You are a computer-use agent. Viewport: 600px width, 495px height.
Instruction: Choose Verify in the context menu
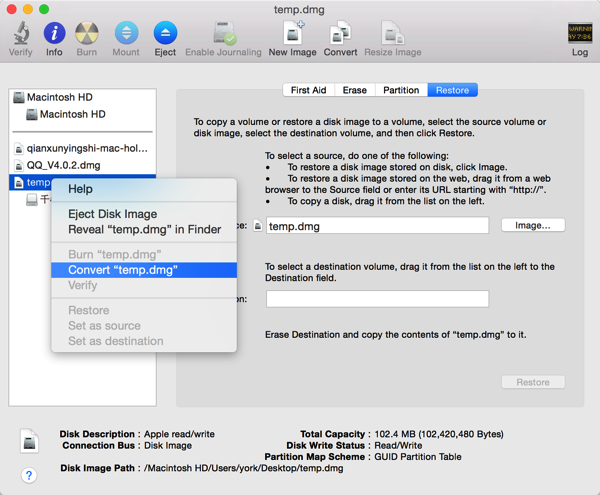coord(144,285)
